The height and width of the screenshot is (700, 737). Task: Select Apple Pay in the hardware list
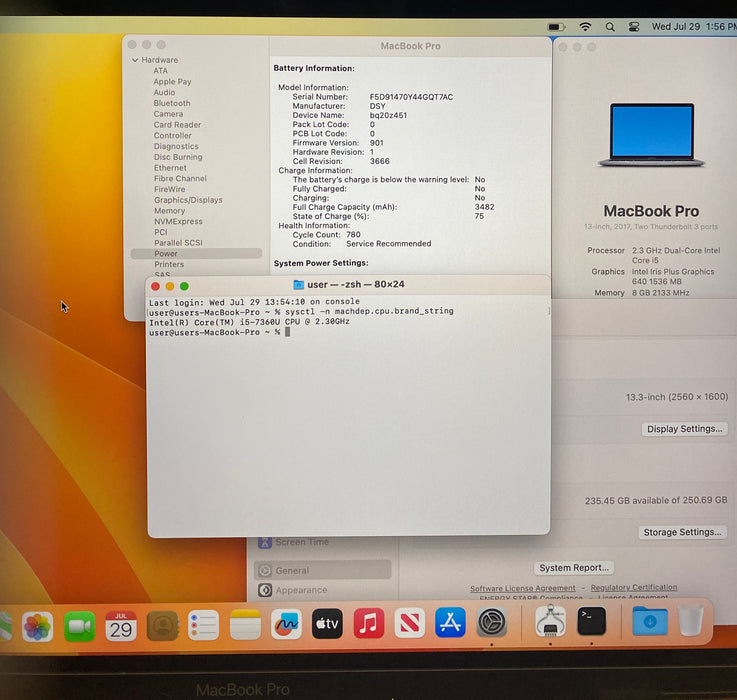[x=172, y=81]
